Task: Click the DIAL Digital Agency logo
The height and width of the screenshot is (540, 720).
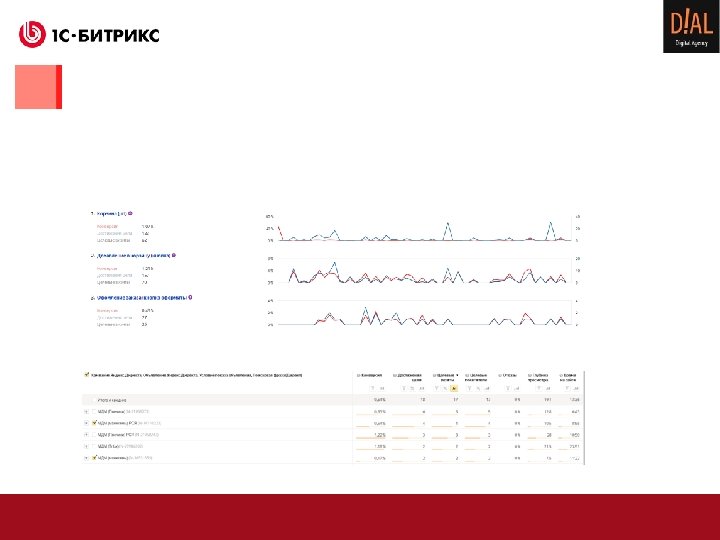Action: (x=691, y=26)
